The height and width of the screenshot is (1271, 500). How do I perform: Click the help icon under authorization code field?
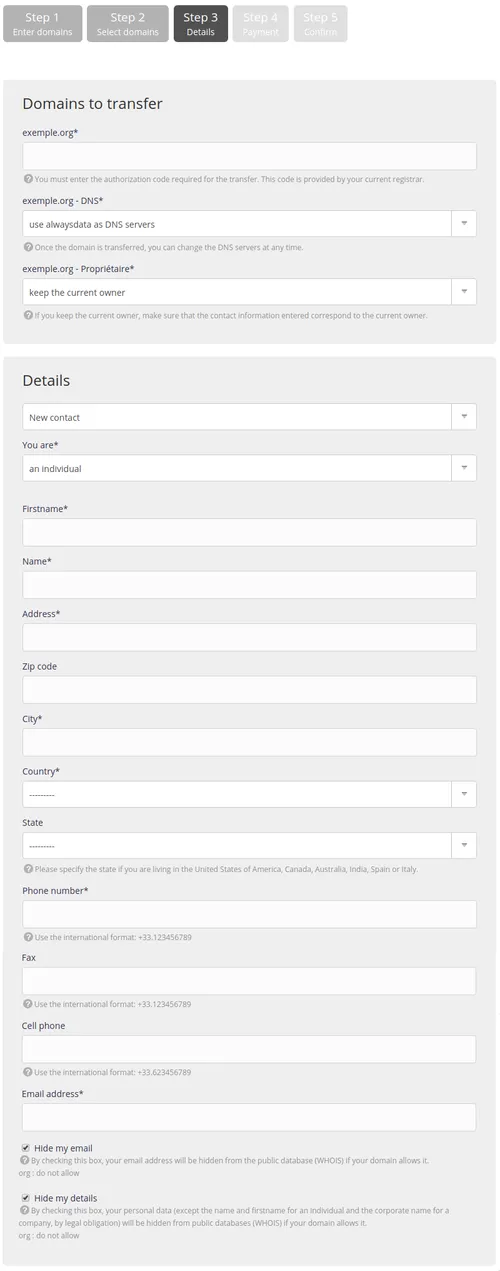coord(28,180)
